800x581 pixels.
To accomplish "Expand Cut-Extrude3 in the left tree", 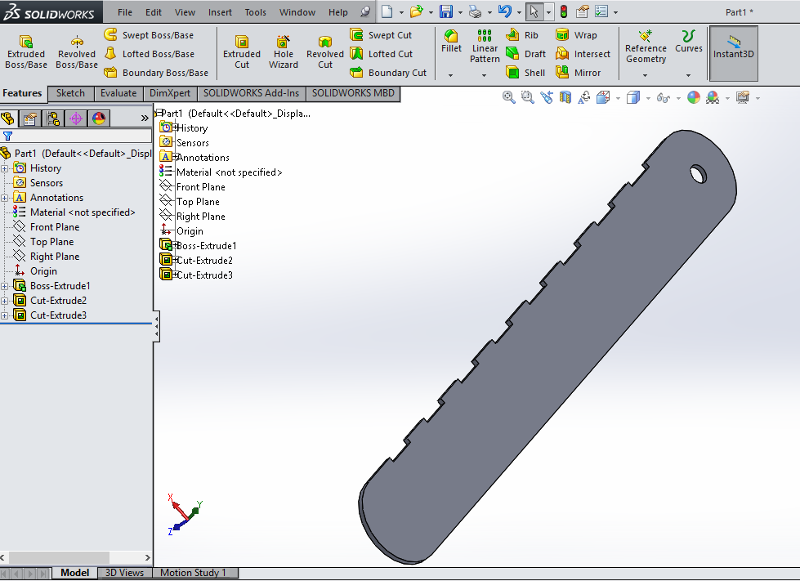I will click(x=5, y=316).
